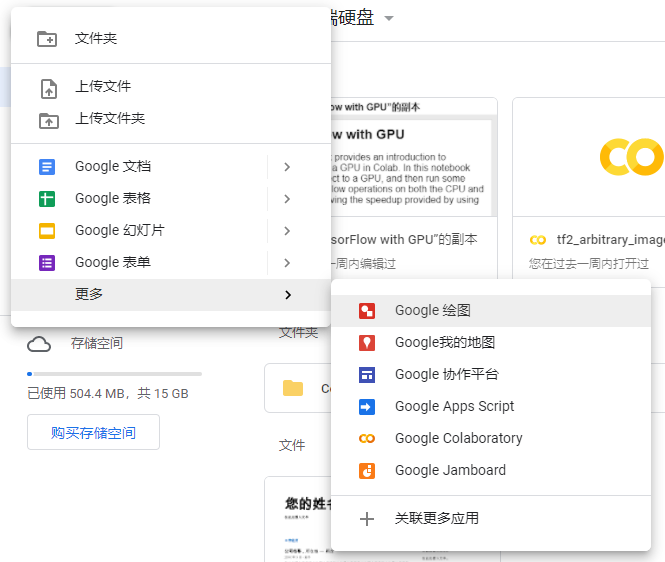Image resolution: width=665 pixels, height=562 pixels.
Task: Click the Google Jamboard orange icon
Action: coord(367,471)
